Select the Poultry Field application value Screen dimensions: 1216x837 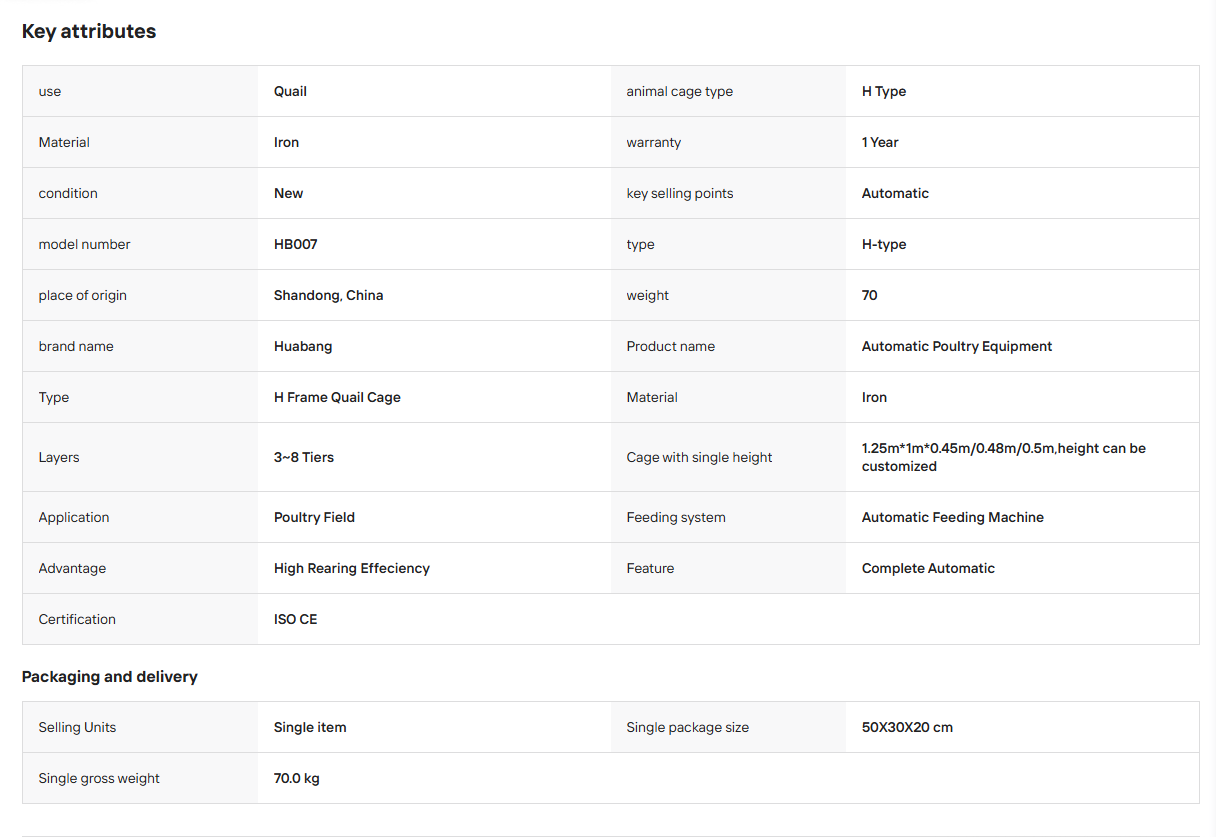pyautogui.click(x=314, y=517)
